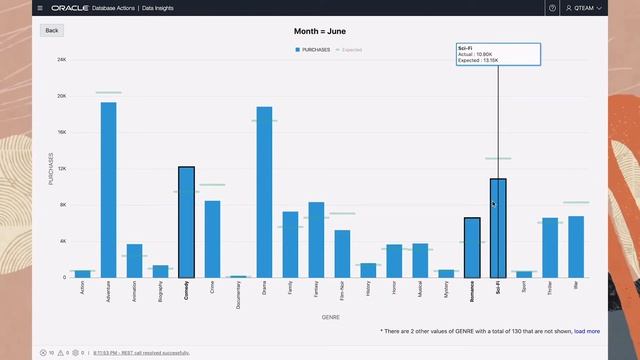Click the processes gear icon in the status bar
This screenshot has width=640, height=360.
pos(76,353)
